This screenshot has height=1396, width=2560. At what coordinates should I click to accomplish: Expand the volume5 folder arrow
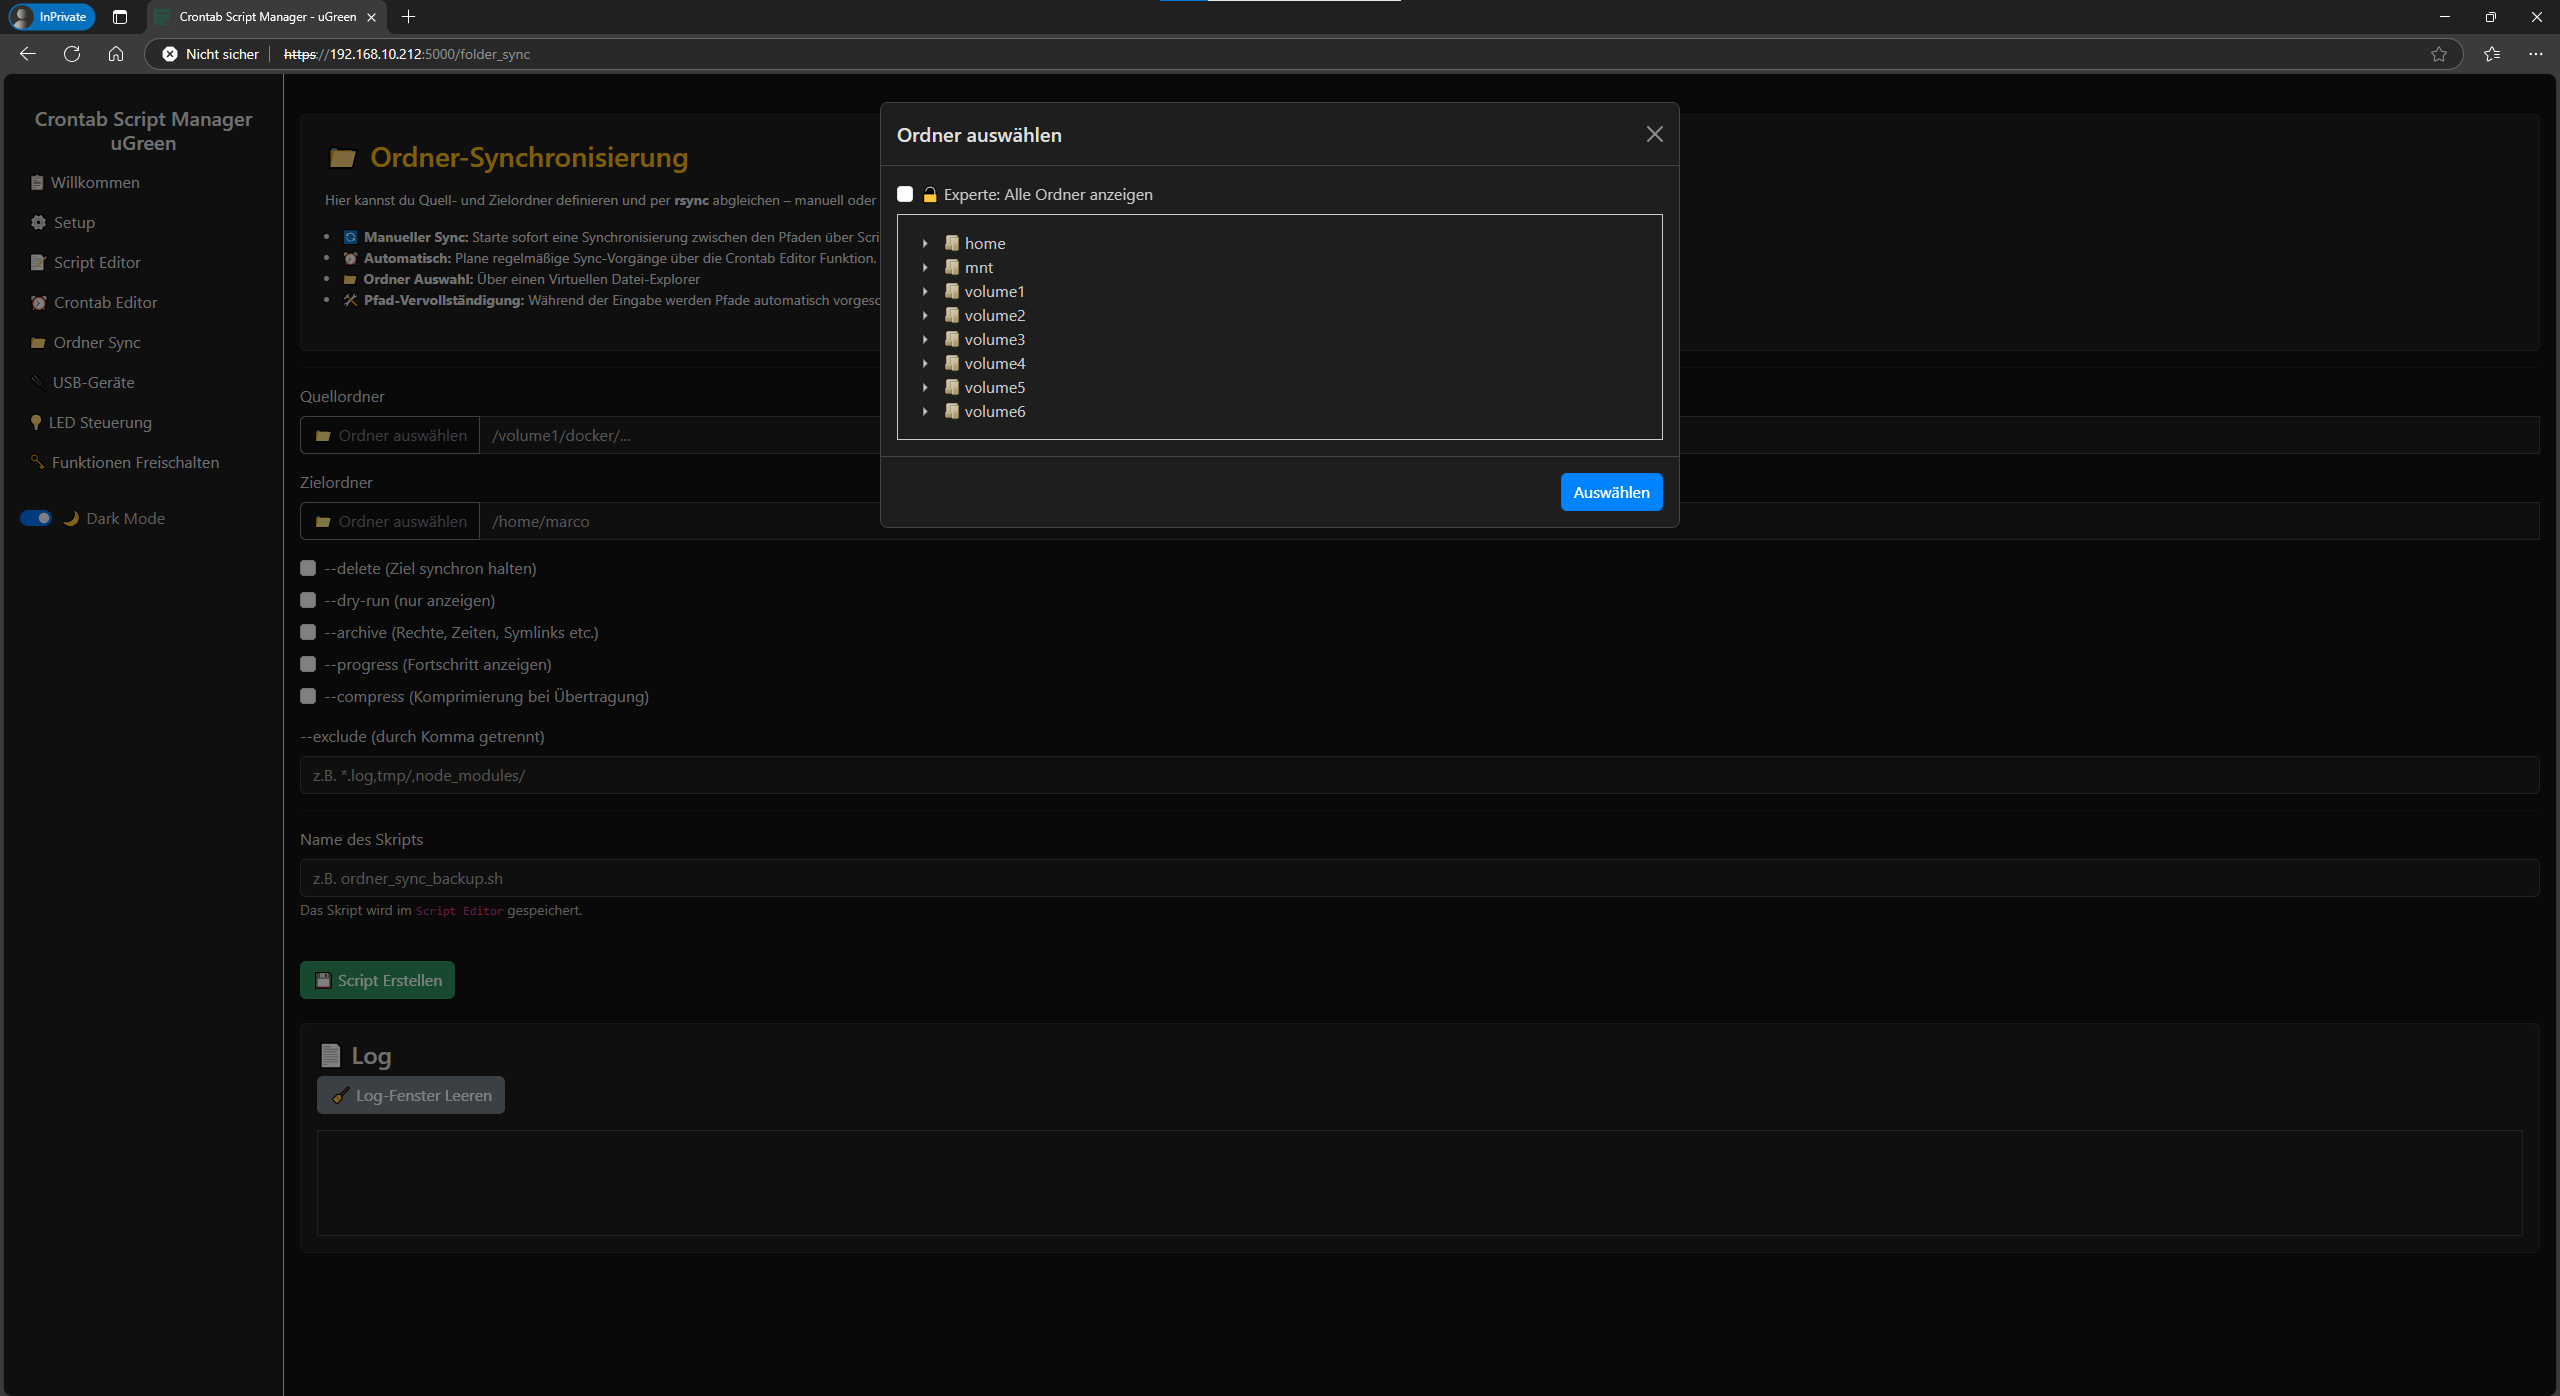(925, 387)
